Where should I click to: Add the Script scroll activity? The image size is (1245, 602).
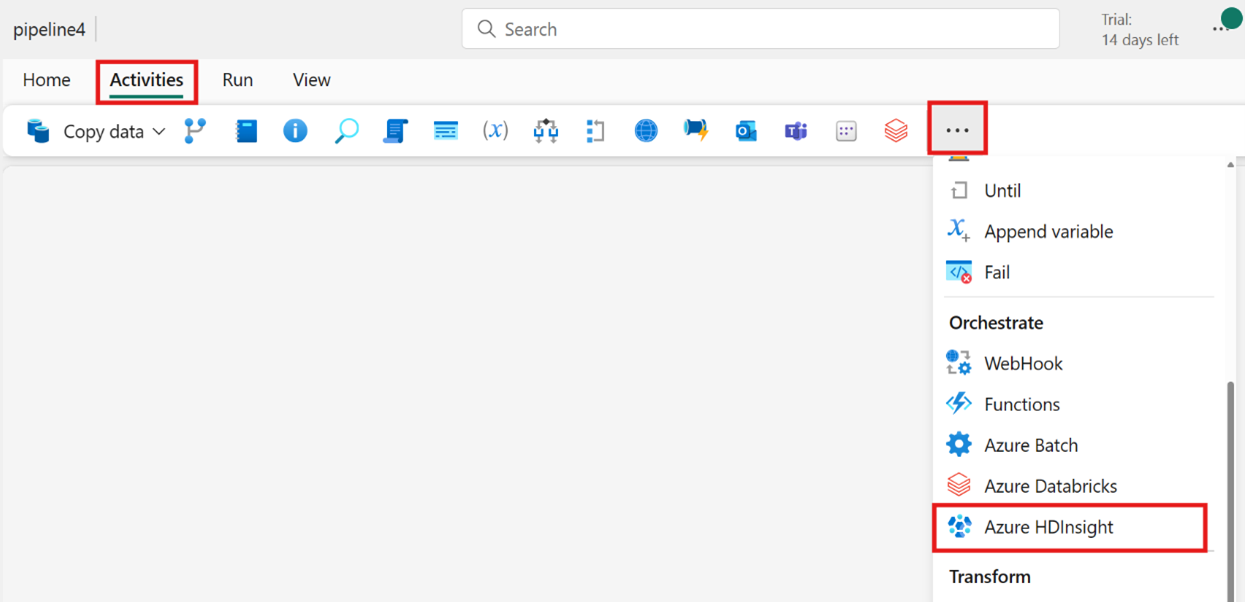coord(395,131)
